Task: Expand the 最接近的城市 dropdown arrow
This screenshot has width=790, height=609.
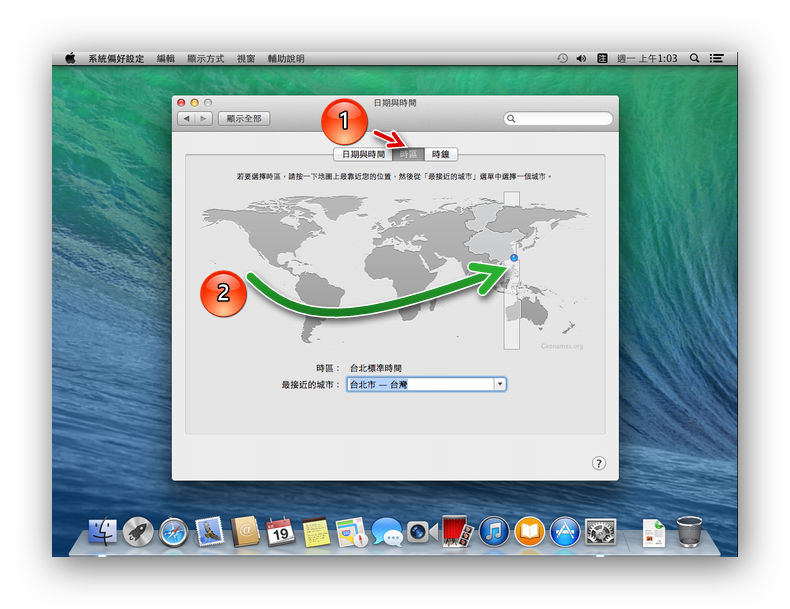Action: [x=500, y=384]
